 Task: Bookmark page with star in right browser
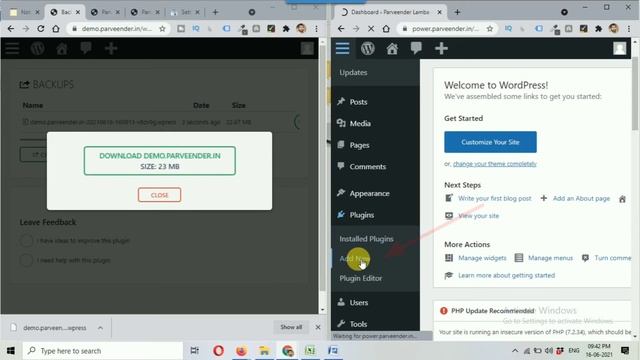coord(490,29)
